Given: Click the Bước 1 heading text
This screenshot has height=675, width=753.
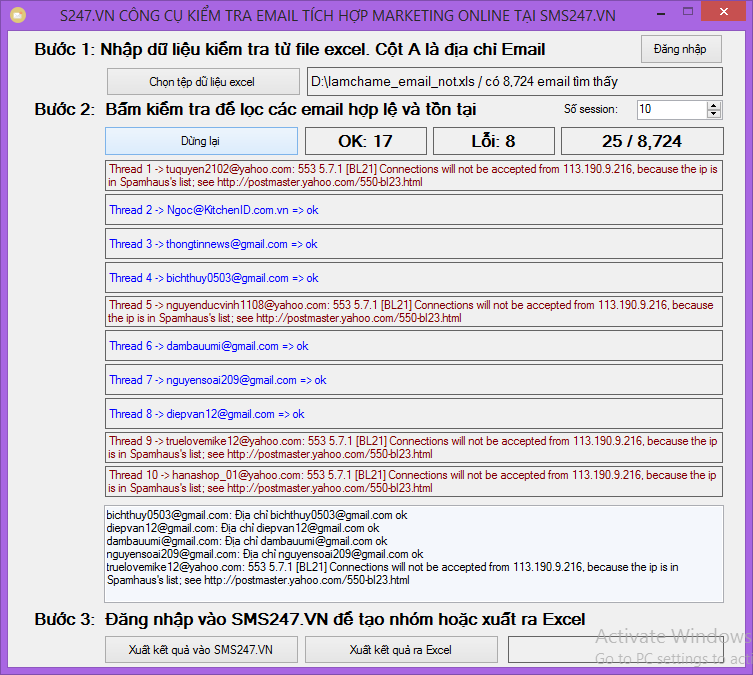Looking at the screenshot, I should point(290,49).
